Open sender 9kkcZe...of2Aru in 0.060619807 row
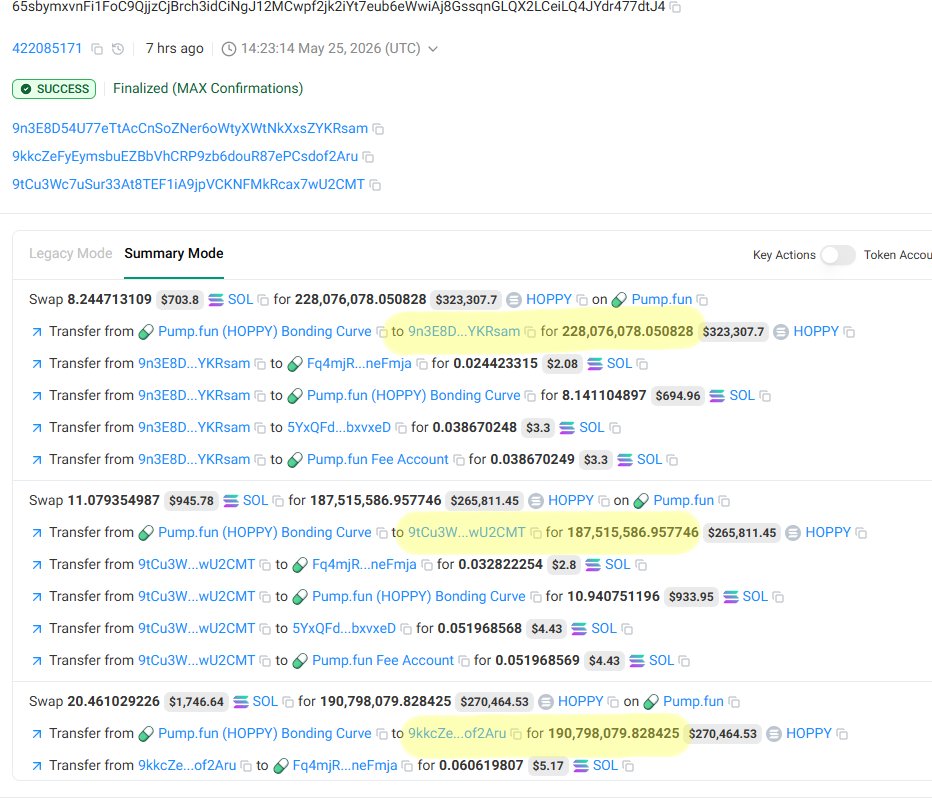 point(187,766)
